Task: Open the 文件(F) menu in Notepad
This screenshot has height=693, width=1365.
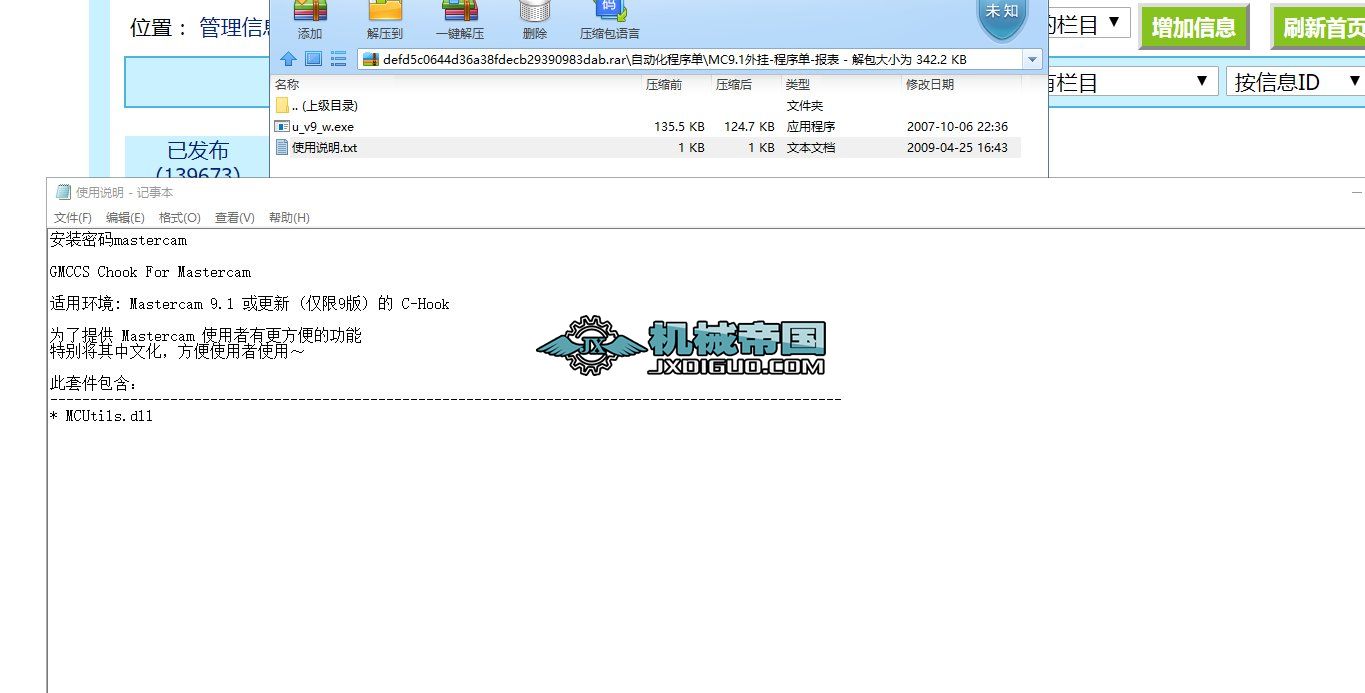Action: click(x=73, y=217)
